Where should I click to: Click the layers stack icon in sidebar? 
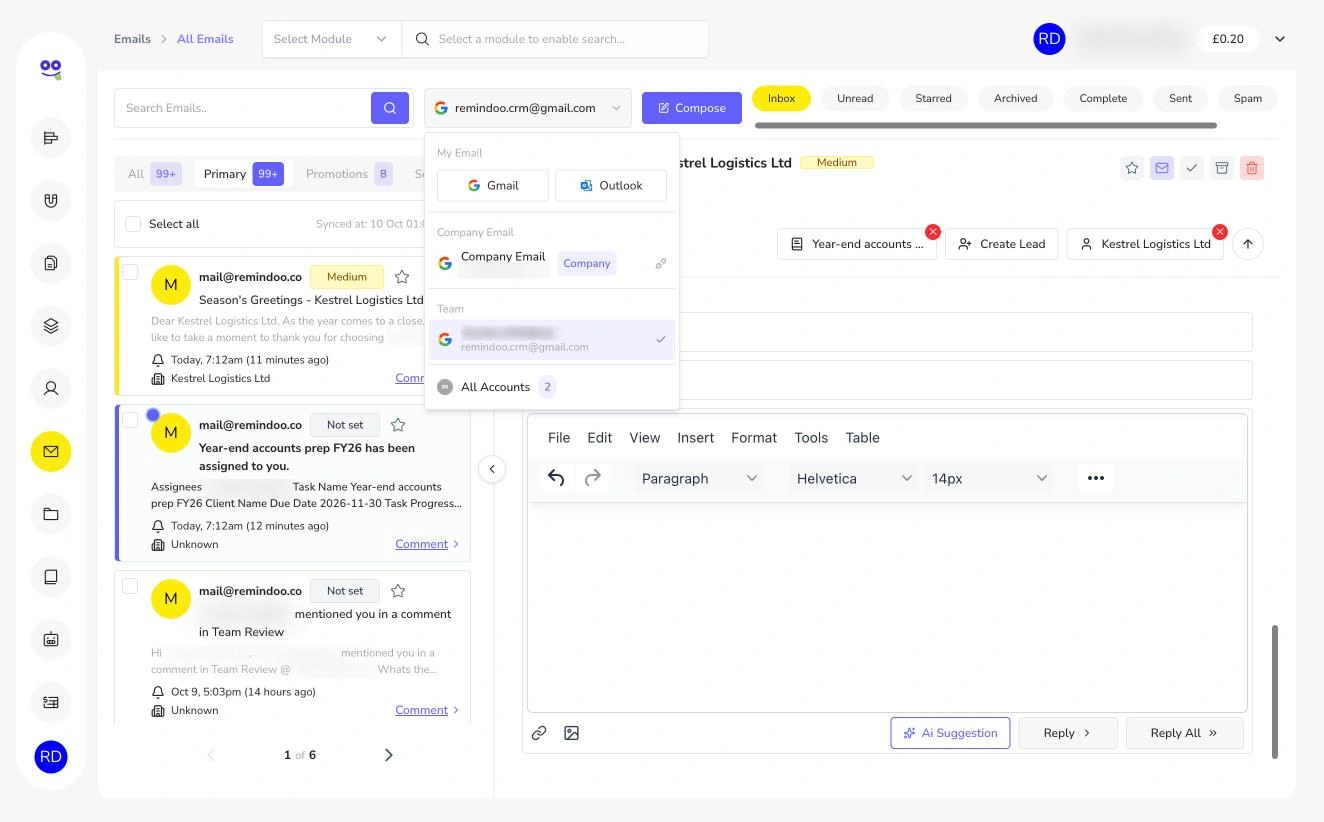point(51,326)
